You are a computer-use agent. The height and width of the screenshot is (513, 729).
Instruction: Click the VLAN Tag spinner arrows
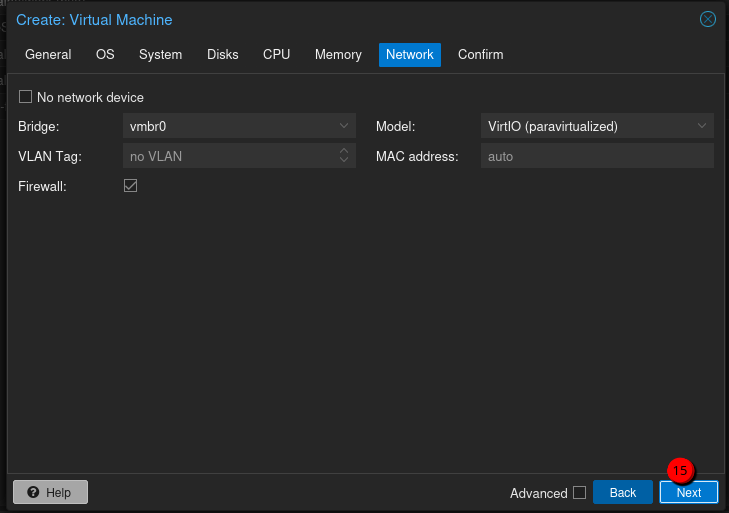[x=344, y=156]
